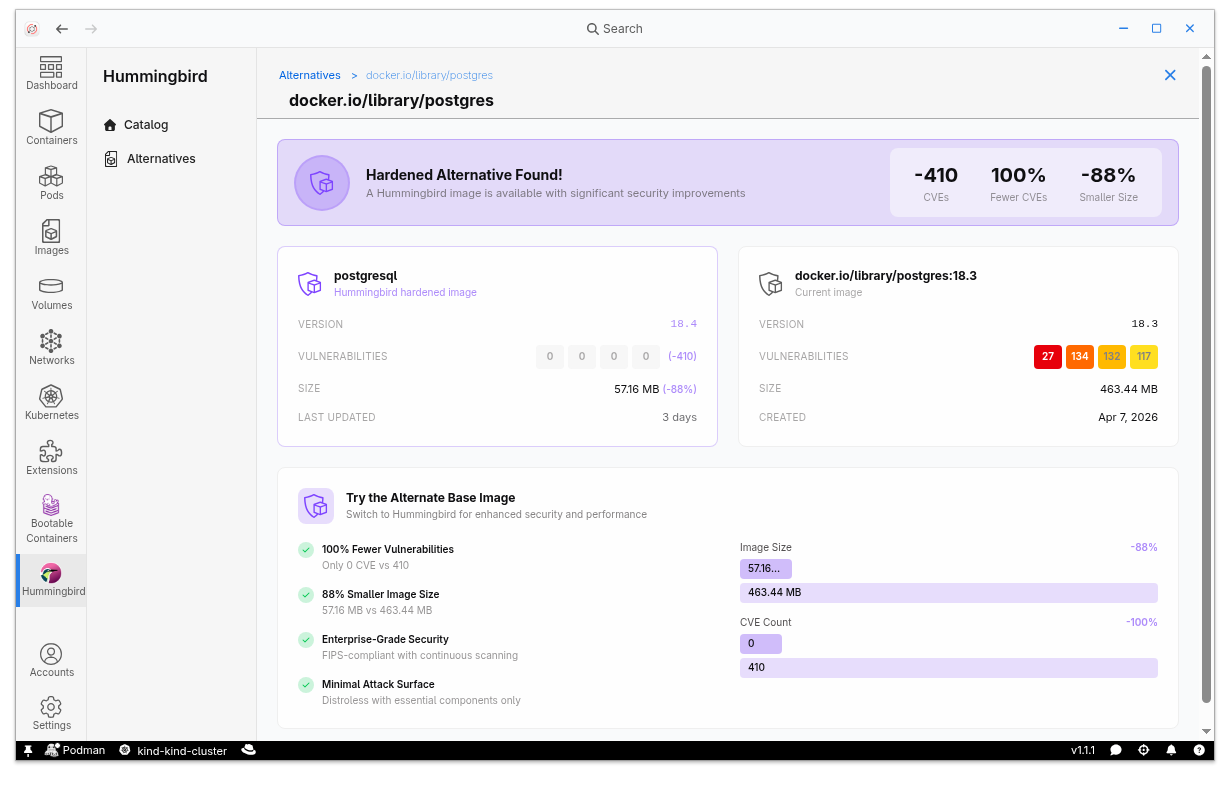Screen dimensions: 1230x793
Task: Click the Try the Alternate Base Image icon
Action: point(316,506)
